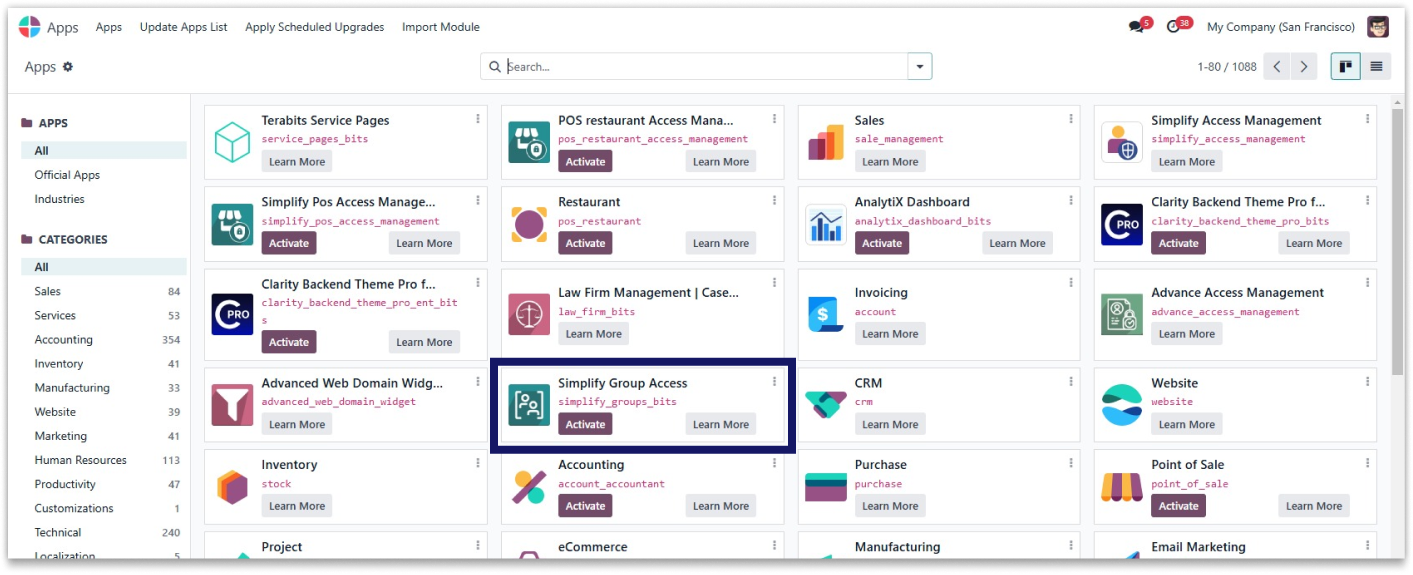Click the Inventory app icon

tap(232, 487)
